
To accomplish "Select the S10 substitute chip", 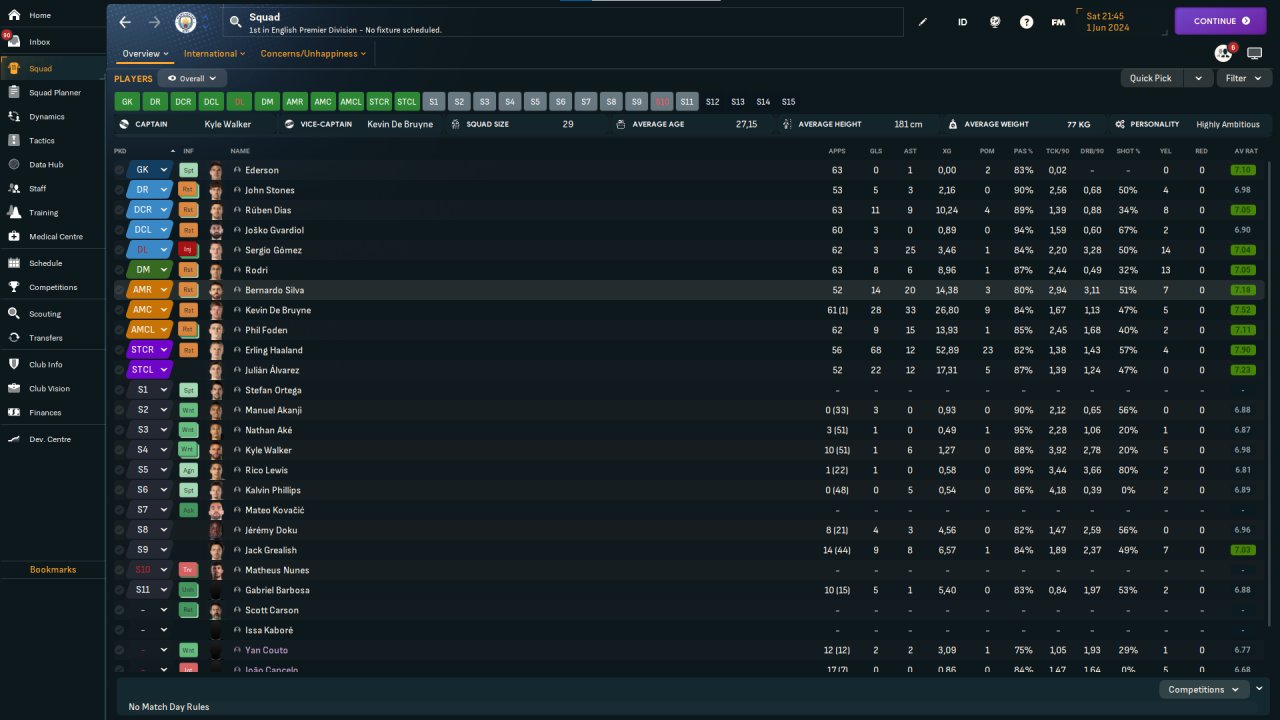I will (661, 101).
